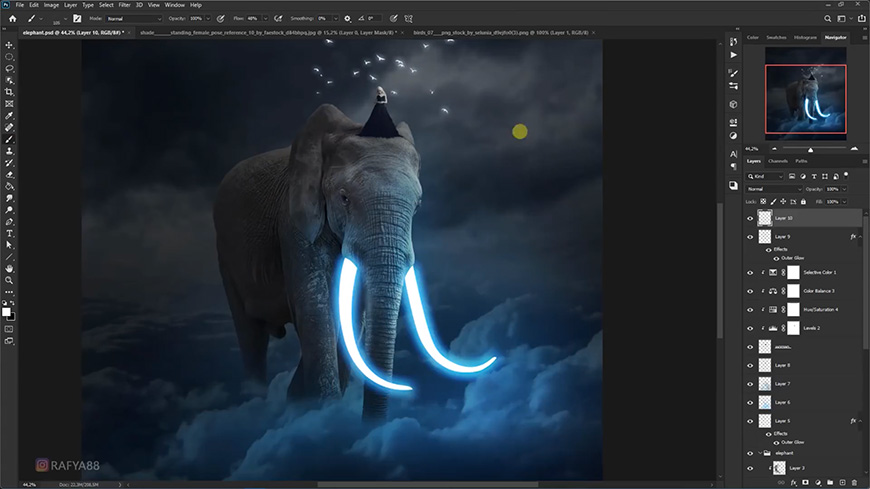Select the Move tool
Screen dimensions: 870x489
(9, 45)
